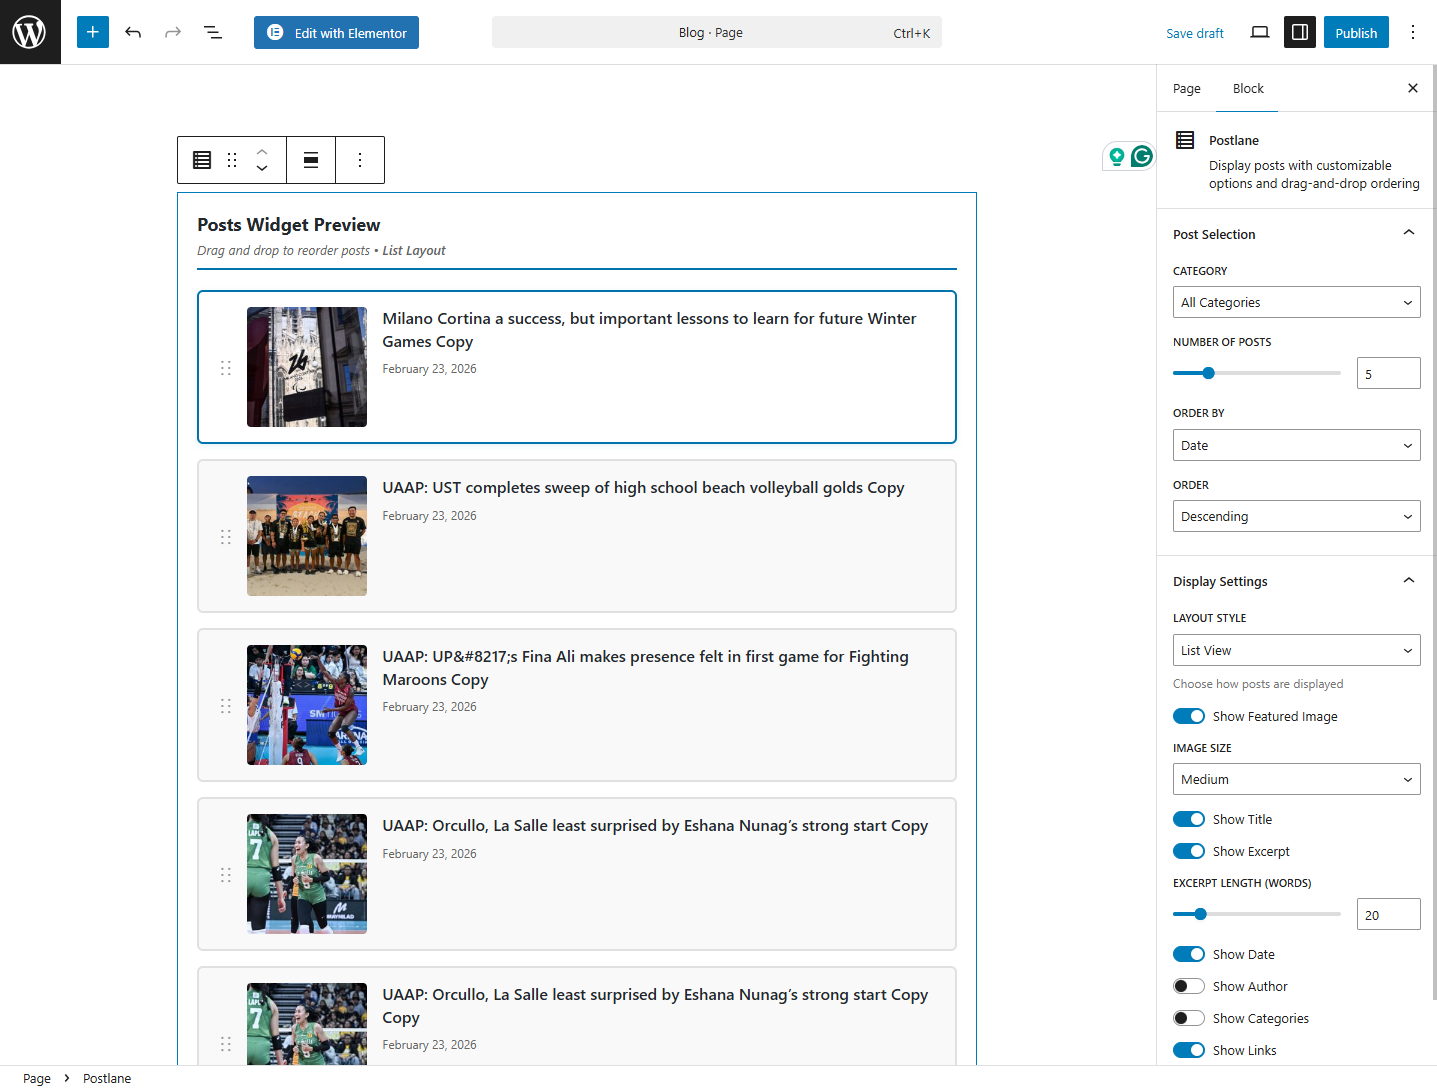Open the Order By dropdown
Screen dimensions: 1437x1089
point(1296,444)
